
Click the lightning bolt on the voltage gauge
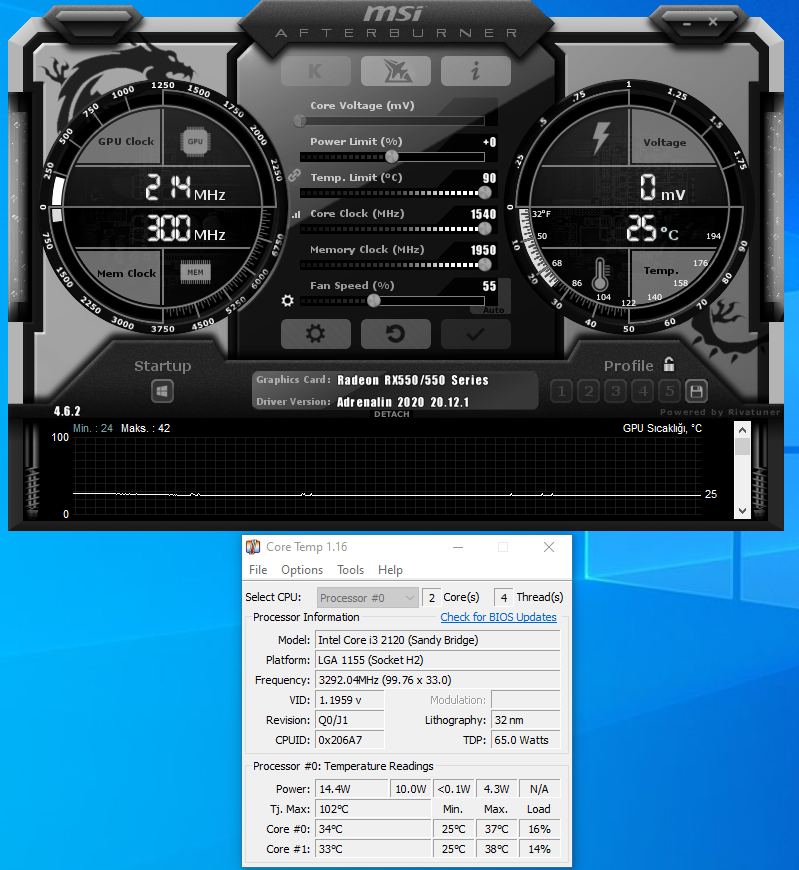point(601,137)
